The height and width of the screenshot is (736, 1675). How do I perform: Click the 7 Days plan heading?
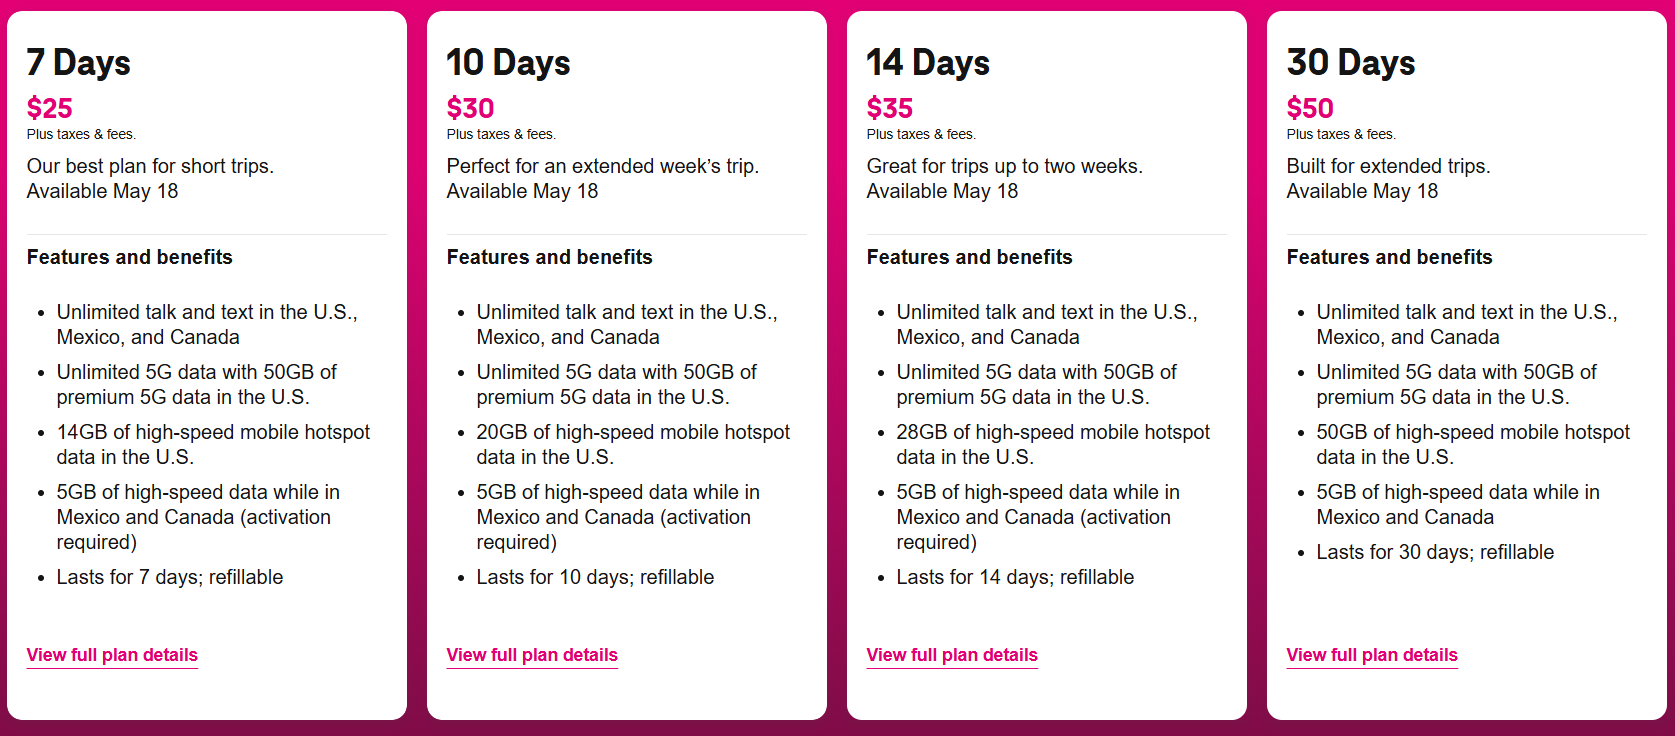(79, 63)
